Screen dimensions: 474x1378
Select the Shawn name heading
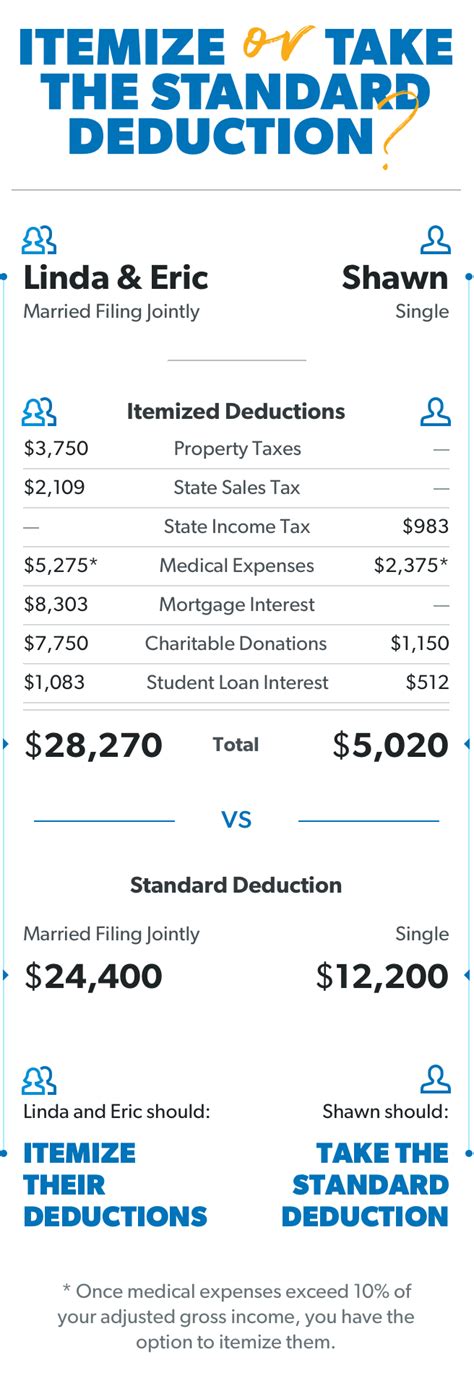tap(395, 277)
